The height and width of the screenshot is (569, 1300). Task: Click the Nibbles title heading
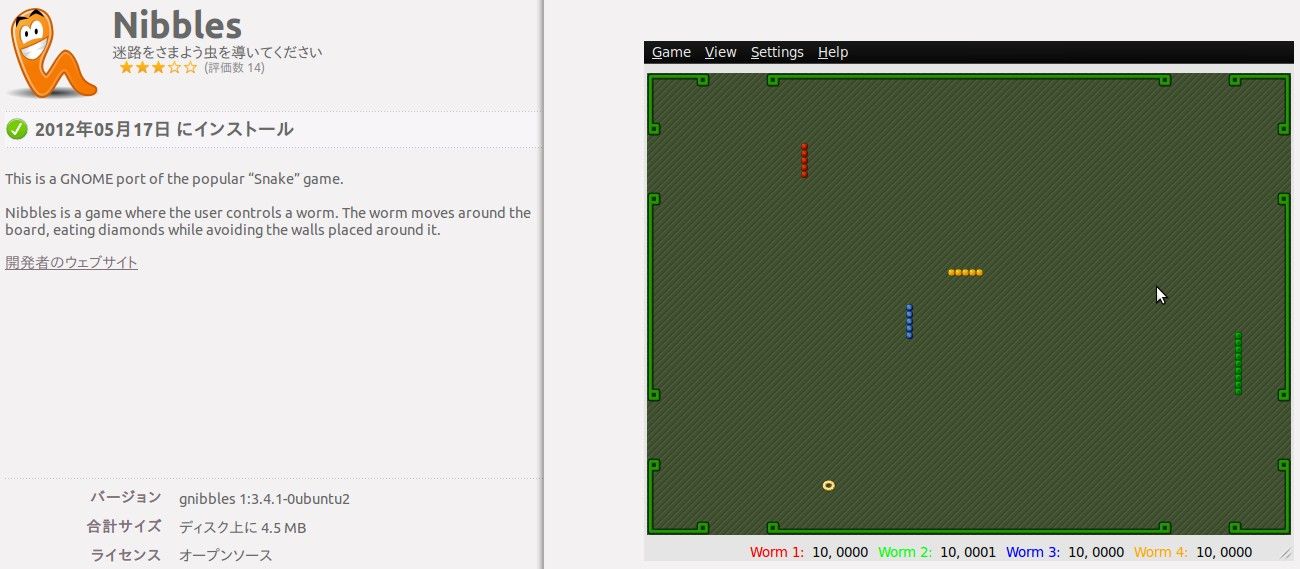coord(177,24)
